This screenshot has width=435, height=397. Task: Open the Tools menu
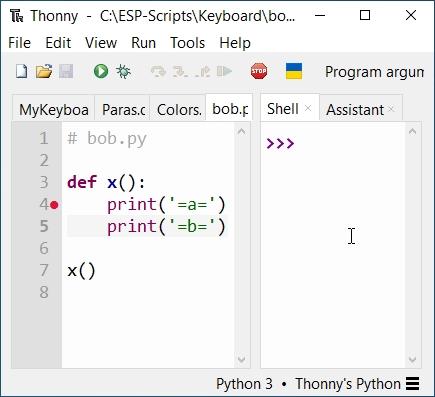187,43
